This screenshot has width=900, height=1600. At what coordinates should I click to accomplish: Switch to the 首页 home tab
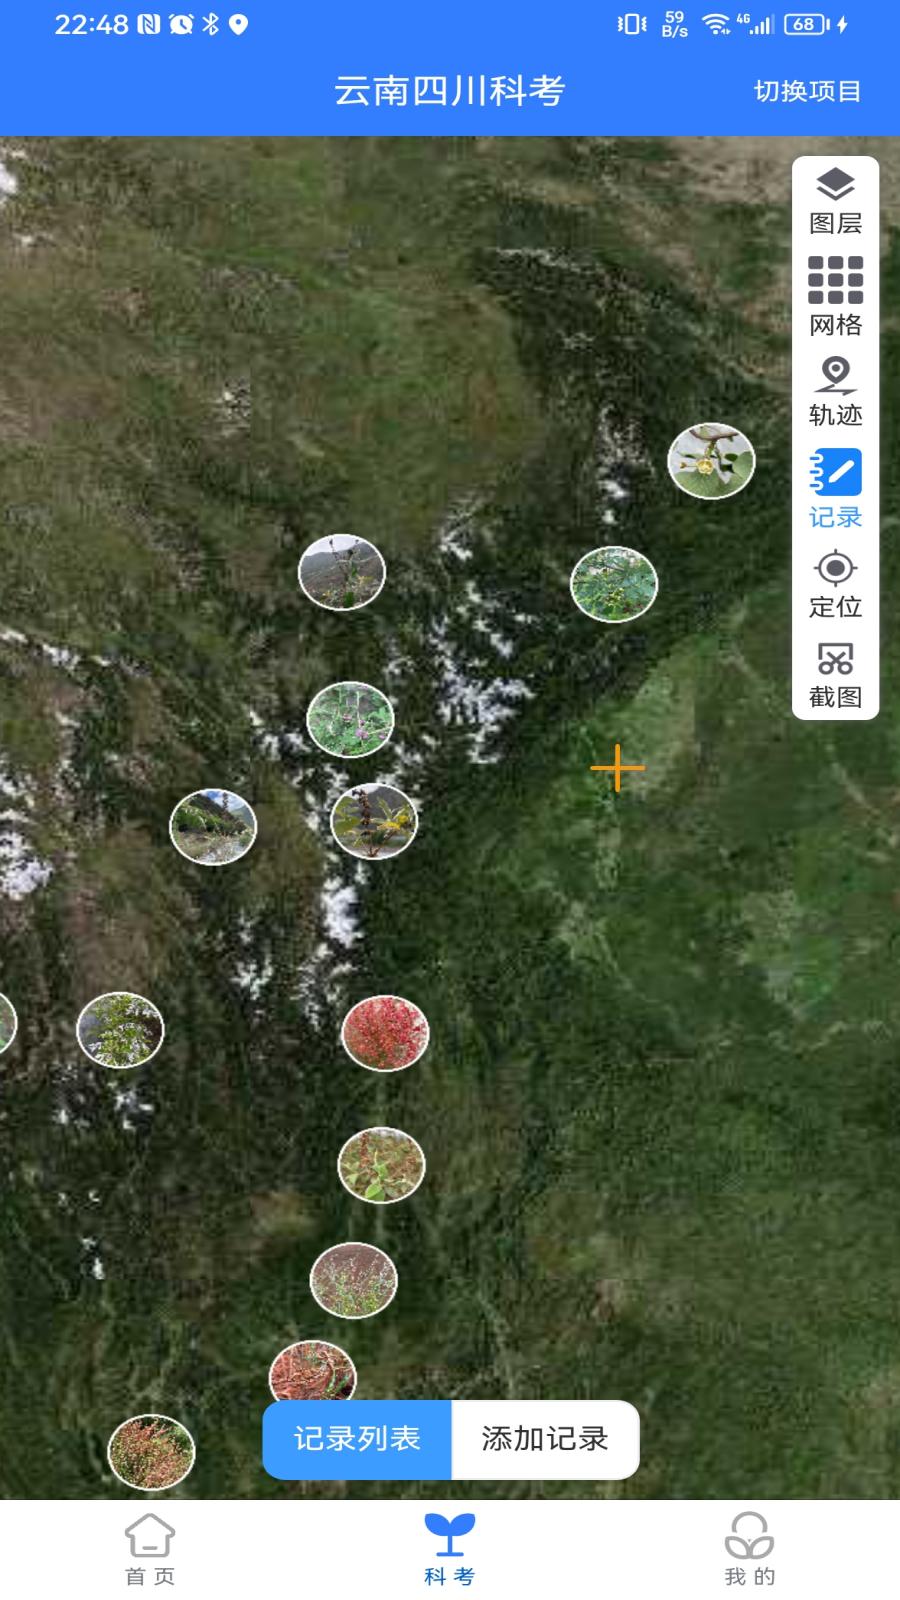pyautogui.click(x=150, y=1549)
